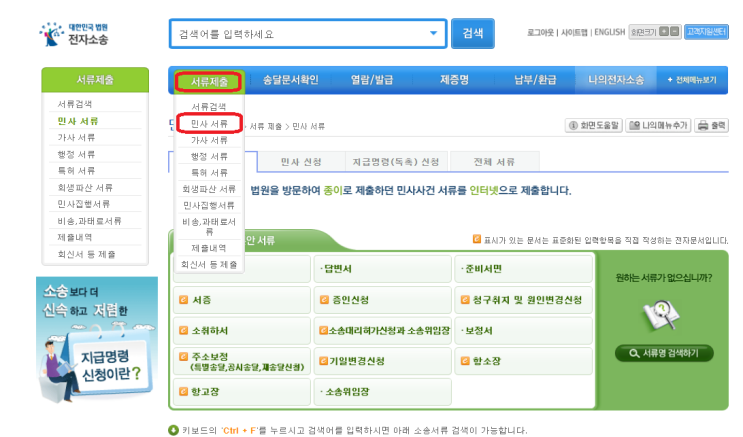Open the 송달문서확인 navigation menu
This screenshot has width=743, height=437.
click(290, 80)
